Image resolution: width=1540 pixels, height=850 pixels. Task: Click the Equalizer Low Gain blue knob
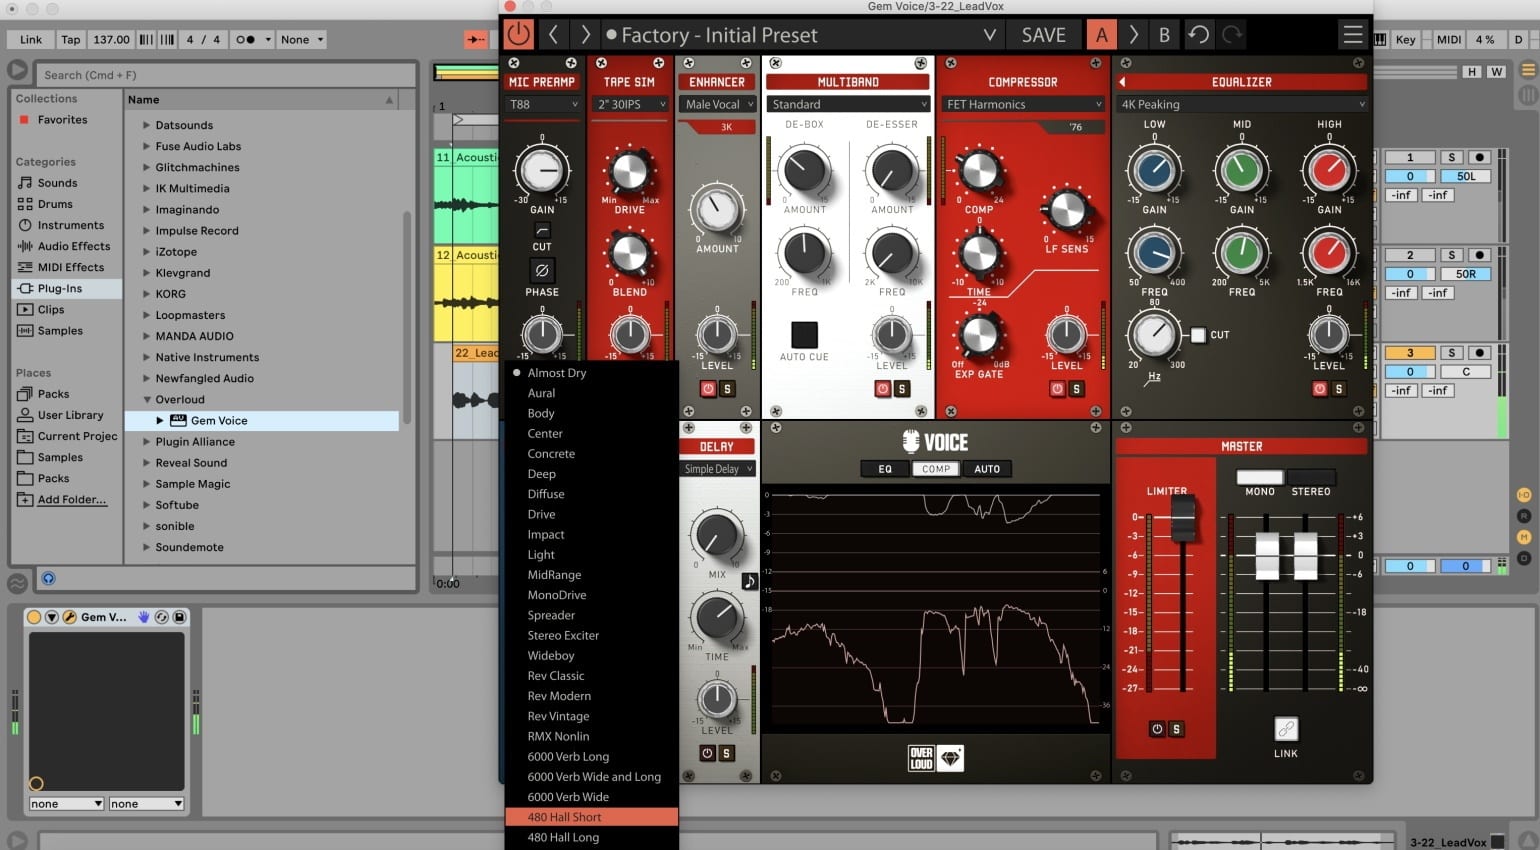point(1154,171)
